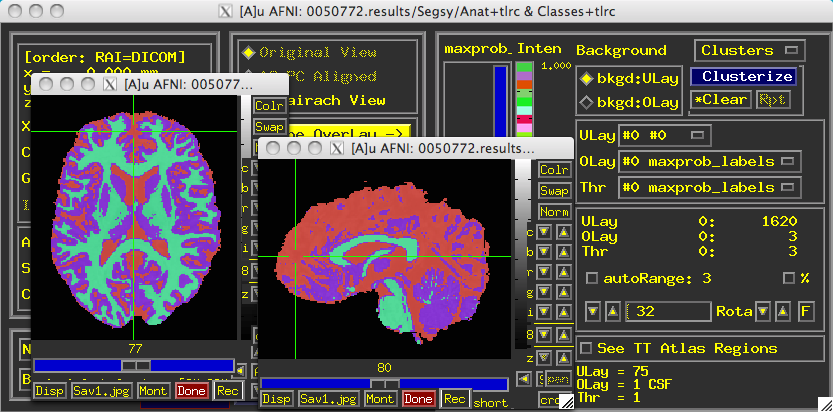The height and width of the screenshot is (412, 833).
Task: Click Rec in the axial viewer
Action: tap(228, 391)
